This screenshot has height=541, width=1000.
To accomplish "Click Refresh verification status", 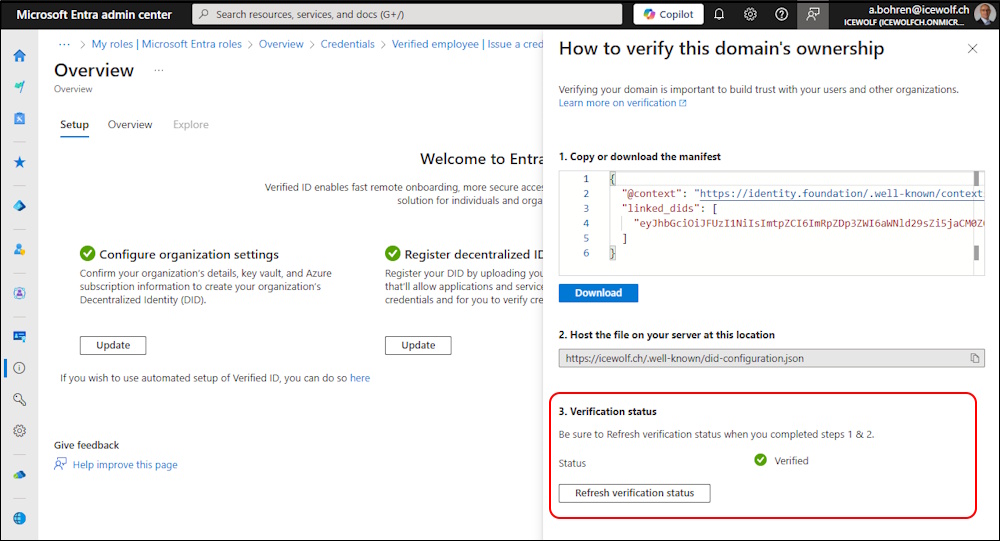I will [635, 493].
